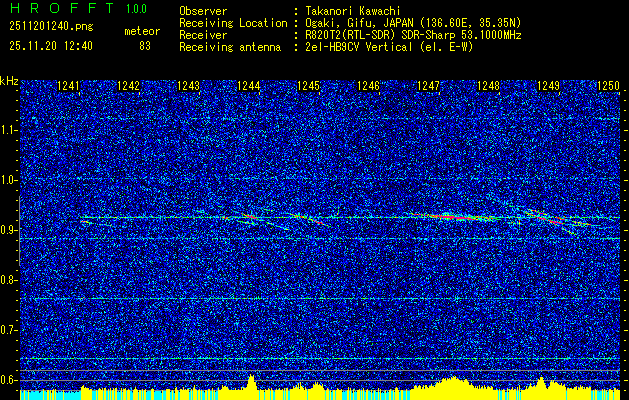Click the time marker 1242

coord(128,85)
